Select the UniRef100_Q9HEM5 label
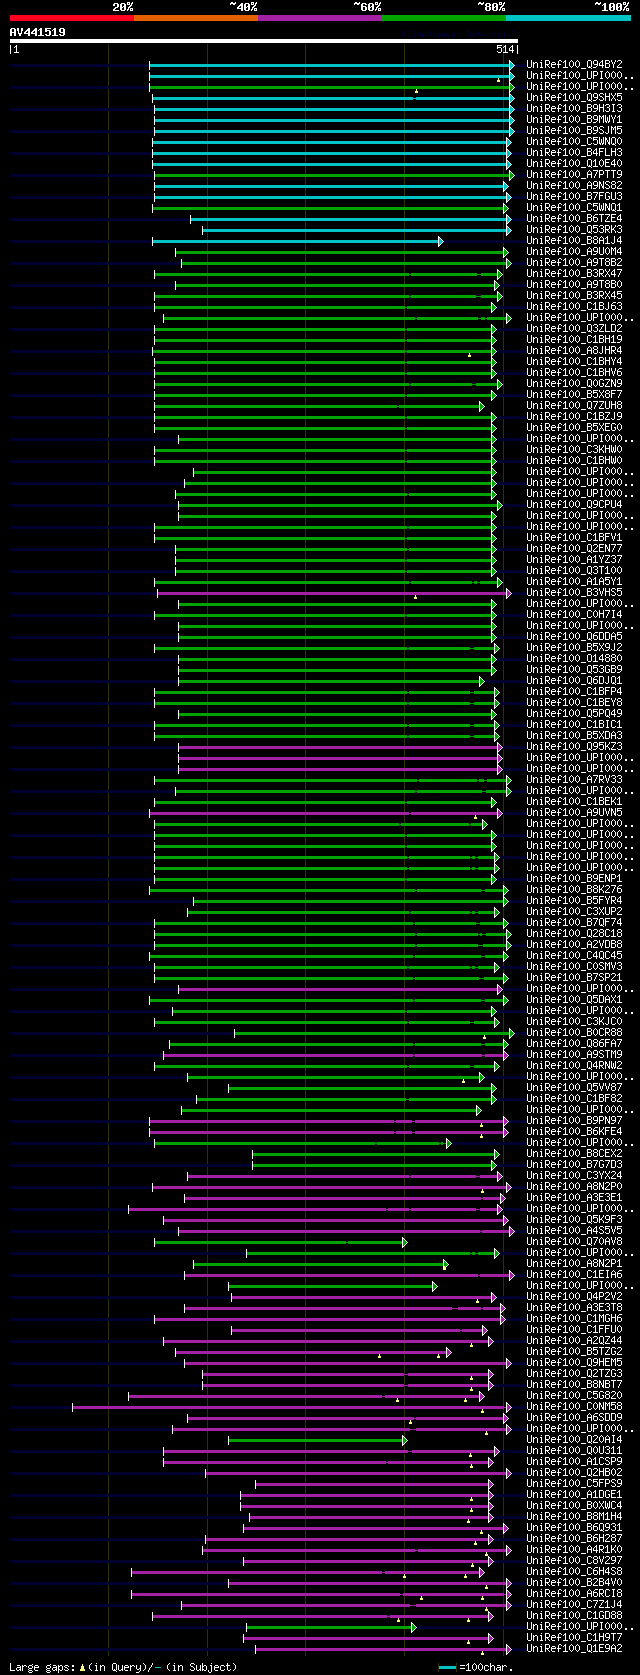The height and width of the screenshot is (1675, 640). point(574,1362)
